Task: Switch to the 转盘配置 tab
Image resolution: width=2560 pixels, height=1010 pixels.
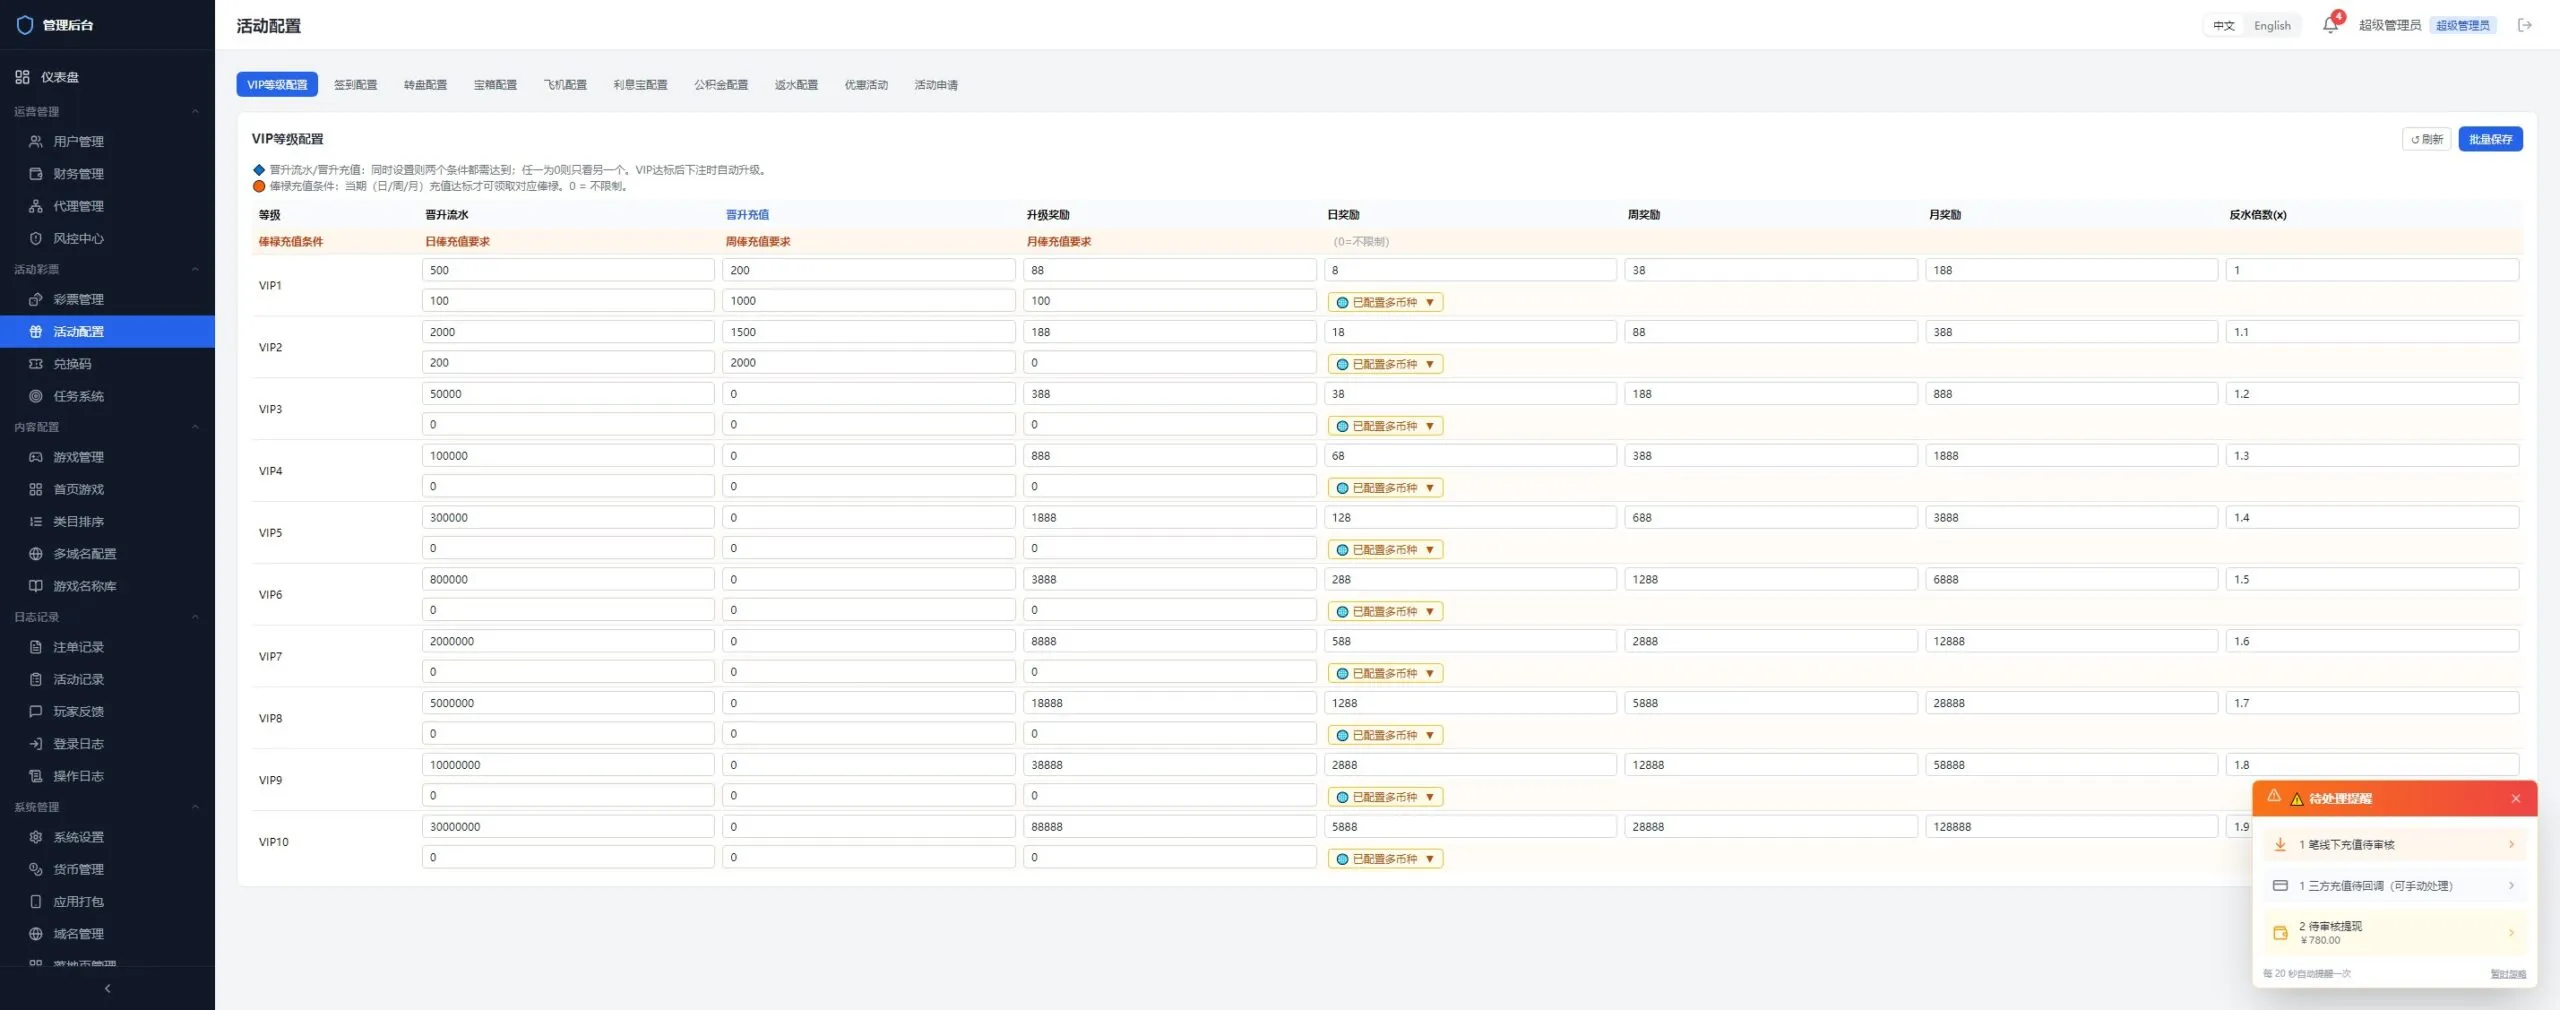Action: [425, 85]
